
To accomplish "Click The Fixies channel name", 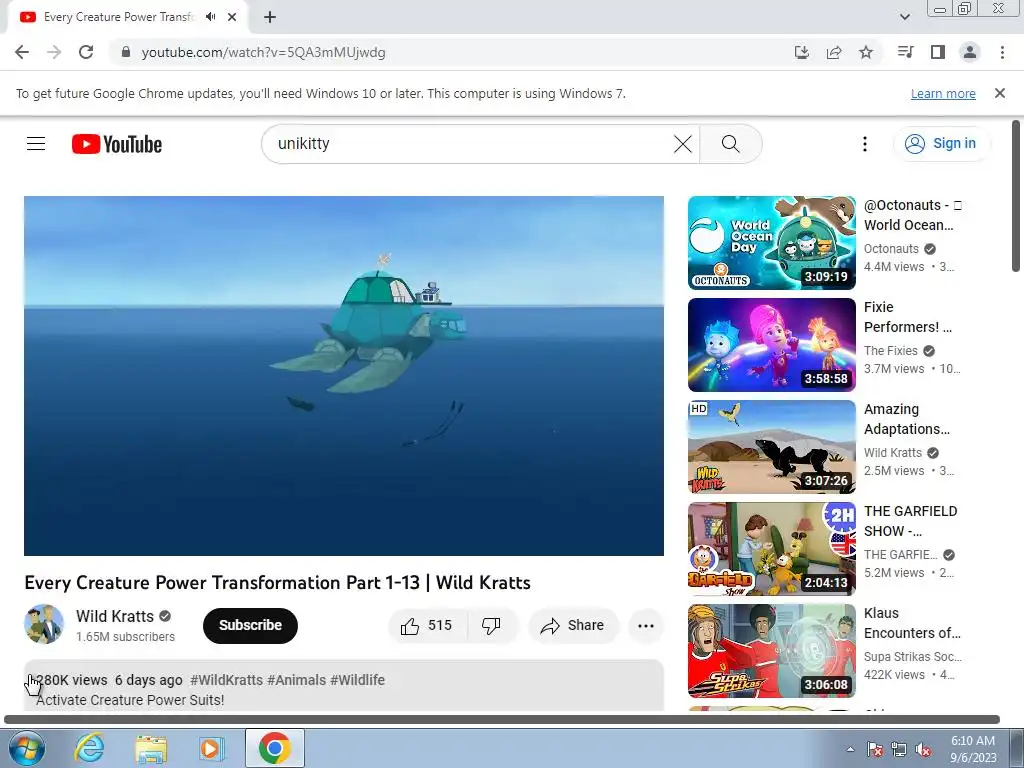I will (x=890, y=351).
